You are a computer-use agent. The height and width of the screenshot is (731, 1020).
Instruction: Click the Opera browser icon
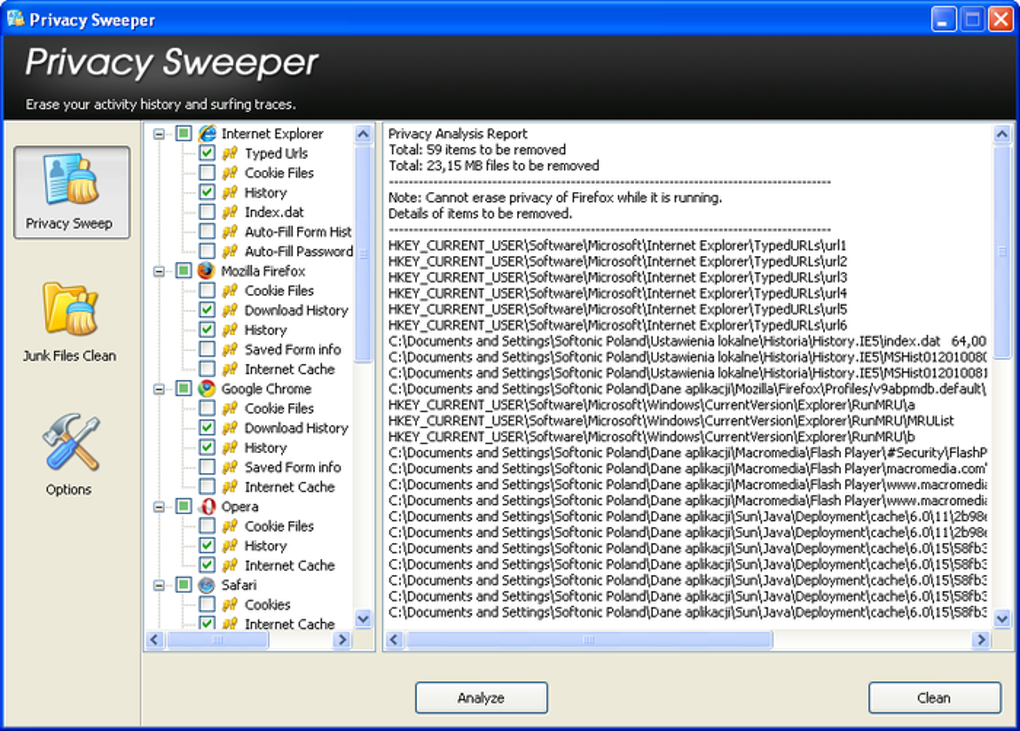pos(207,506)
